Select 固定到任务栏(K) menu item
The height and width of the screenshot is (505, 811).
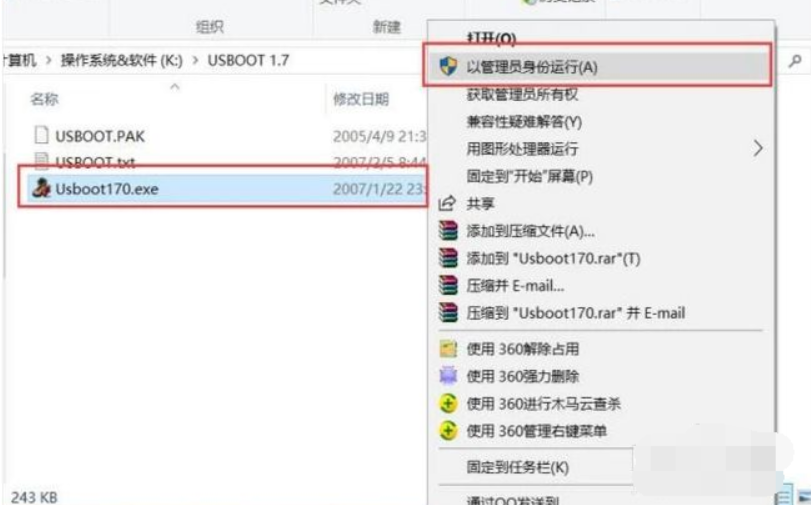click(x=518, y=467)
